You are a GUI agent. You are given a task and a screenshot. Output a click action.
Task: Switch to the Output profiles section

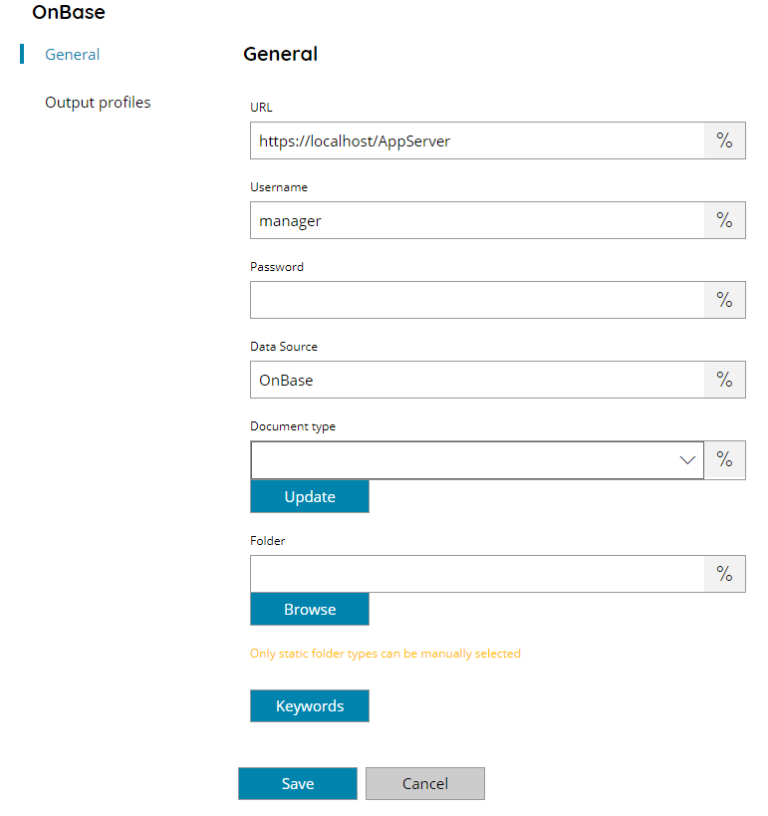tap(97, 102)
